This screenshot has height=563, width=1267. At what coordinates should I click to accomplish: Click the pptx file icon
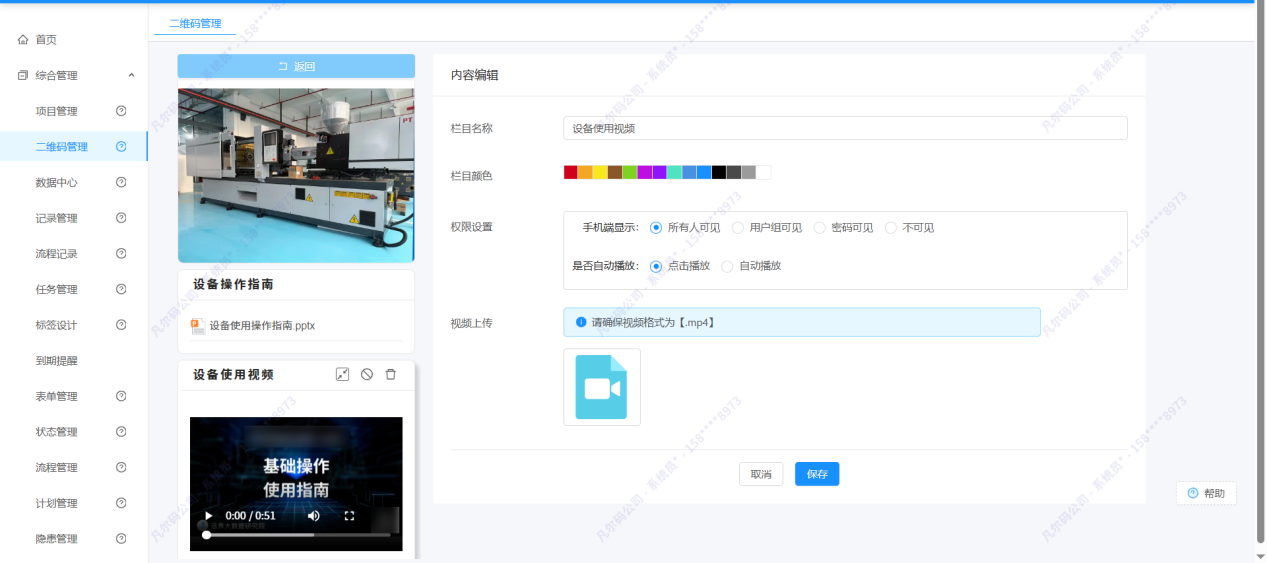pos(197,325)
